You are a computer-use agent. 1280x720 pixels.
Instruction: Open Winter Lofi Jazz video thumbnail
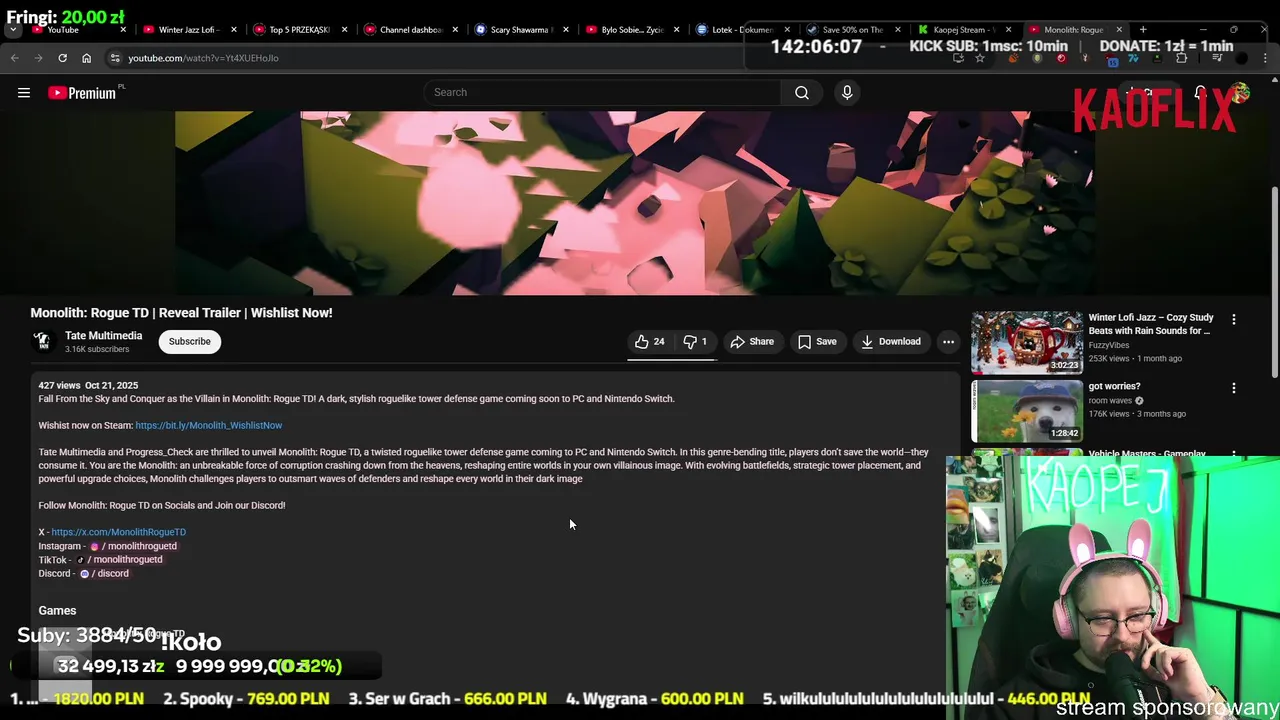1026,342
